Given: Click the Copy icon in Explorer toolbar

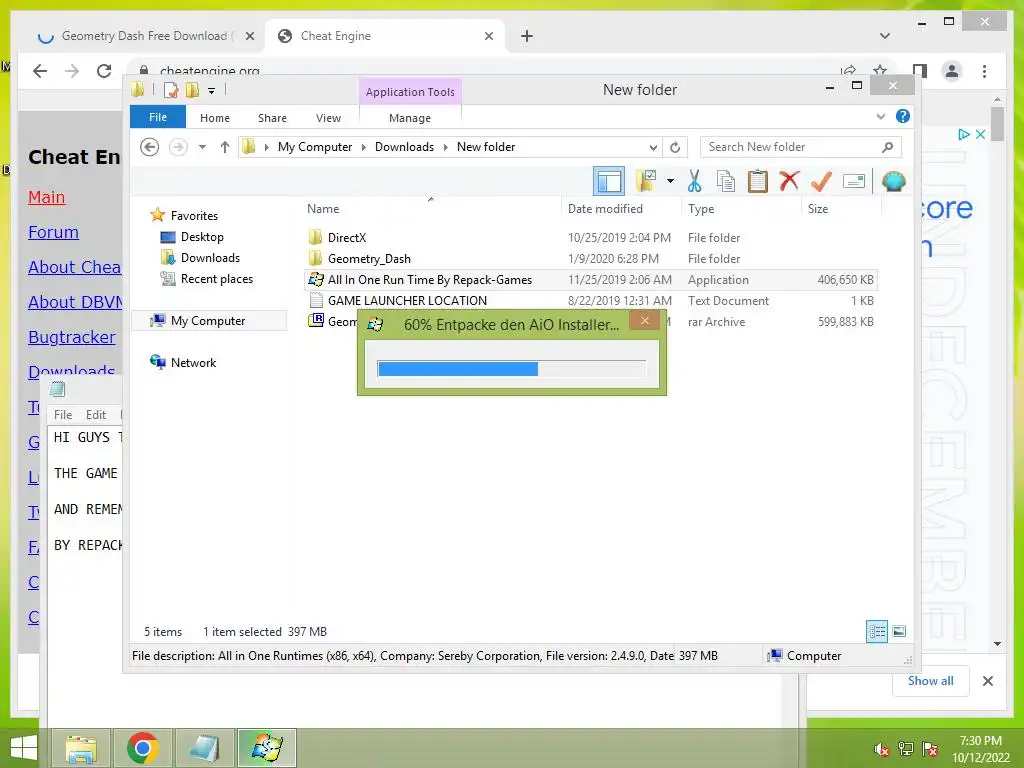Looking at the screenshot, I should click(726, 182).
